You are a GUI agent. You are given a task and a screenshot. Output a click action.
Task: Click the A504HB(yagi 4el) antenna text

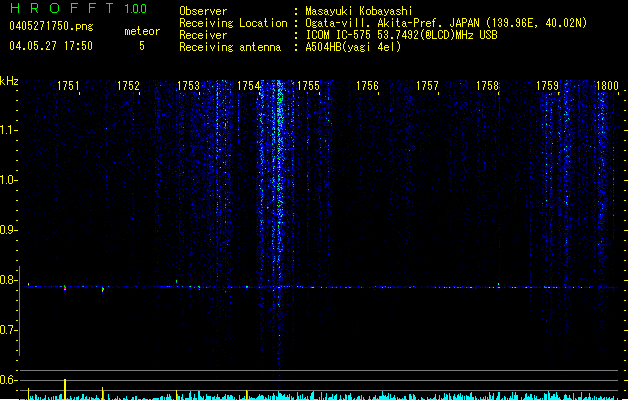(x=353, y=47)
